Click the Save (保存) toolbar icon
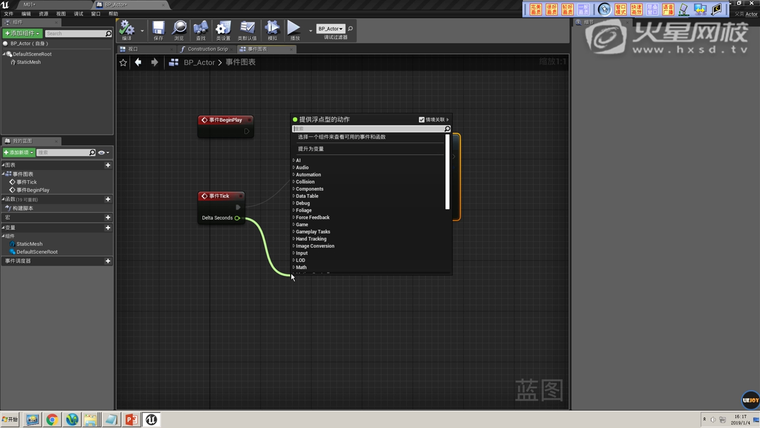The width and height of the screenshot is (760, 428). [158, 28]
